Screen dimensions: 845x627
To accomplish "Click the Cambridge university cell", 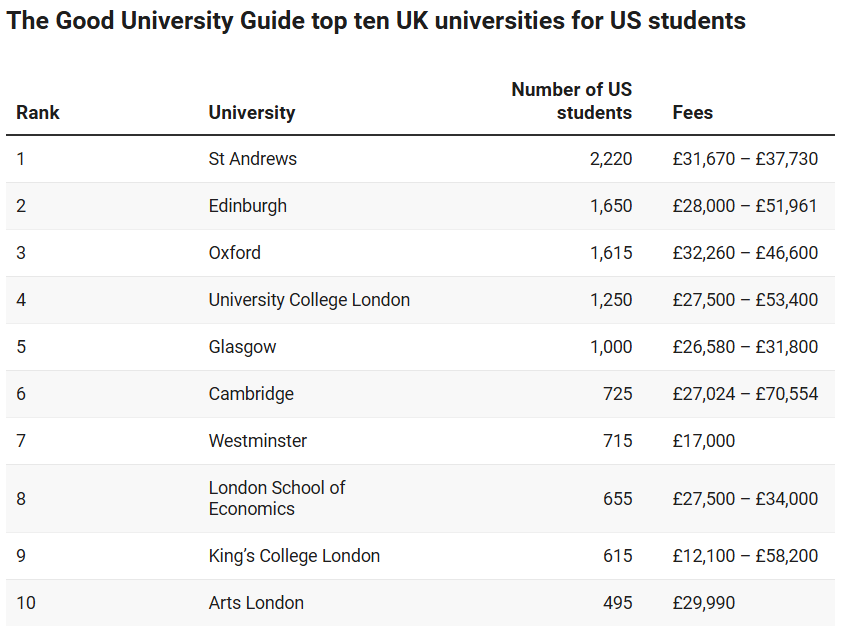I will pyautogui.click(x=251, y=394).
